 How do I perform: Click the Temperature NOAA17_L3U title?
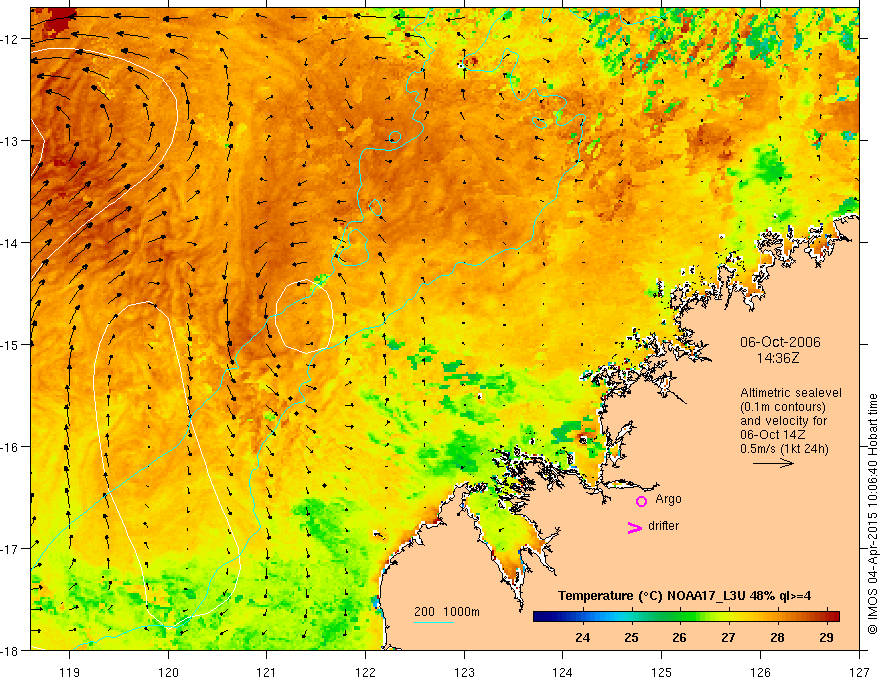click(684, 596)
